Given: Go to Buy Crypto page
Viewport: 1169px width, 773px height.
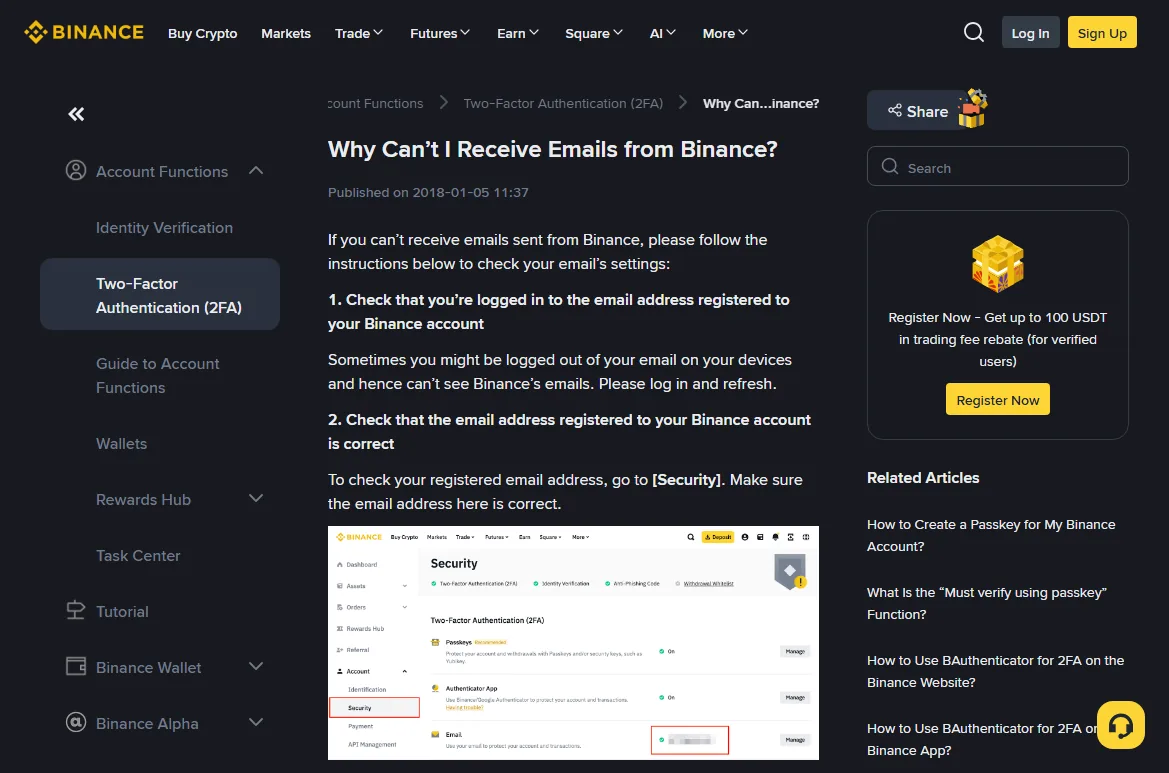Looking at the screenshot, I should click(x=202, y=33).
